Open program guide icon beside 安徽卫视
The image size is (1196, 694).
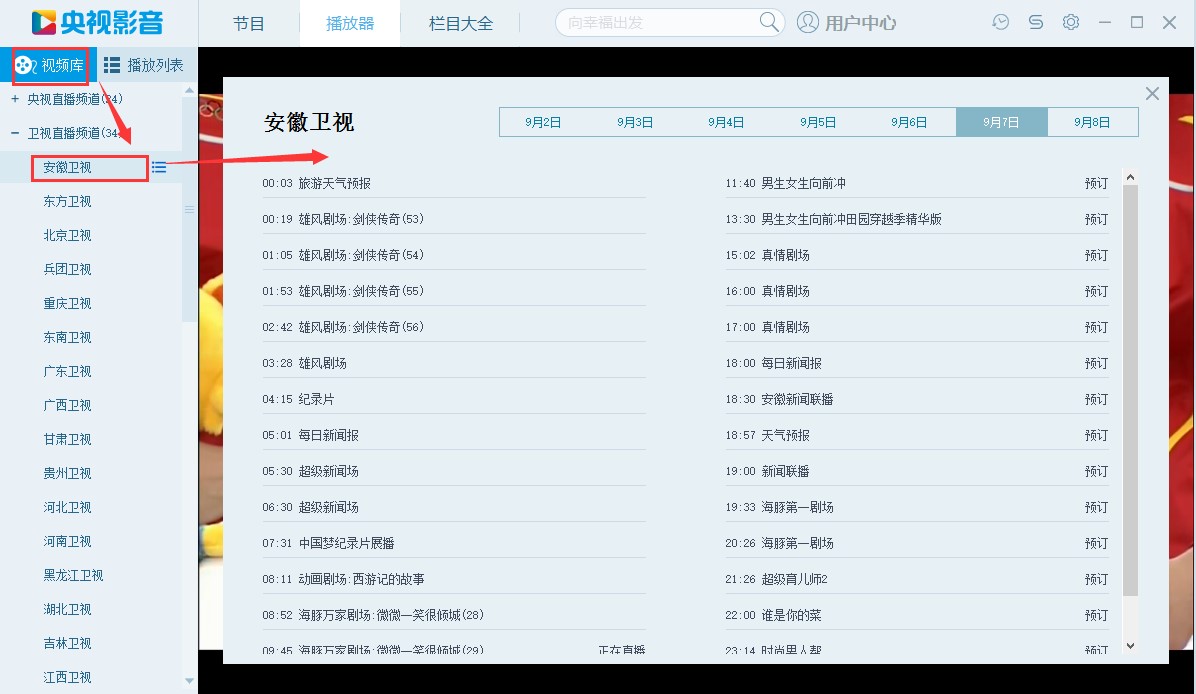[158, 167]
